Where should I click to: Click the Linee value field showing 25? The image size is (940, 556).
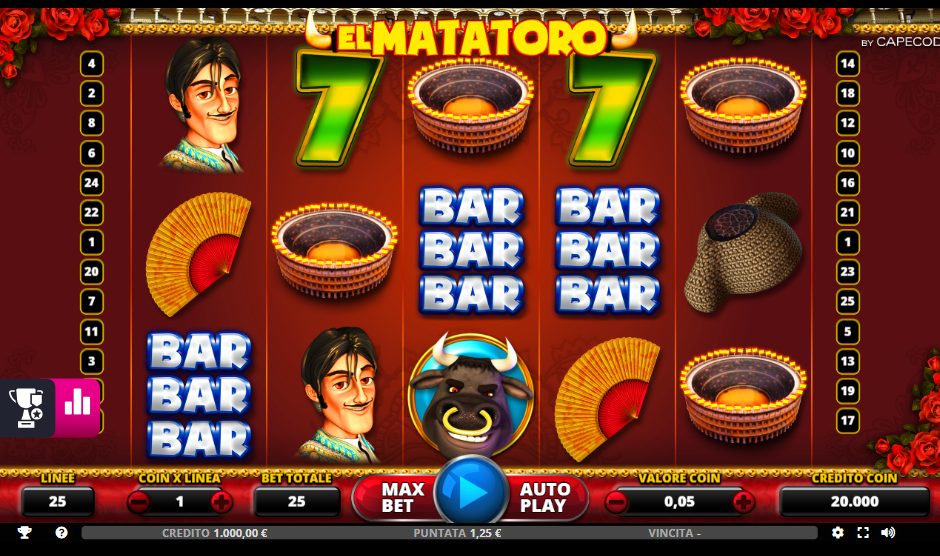(x=58, y=501)
